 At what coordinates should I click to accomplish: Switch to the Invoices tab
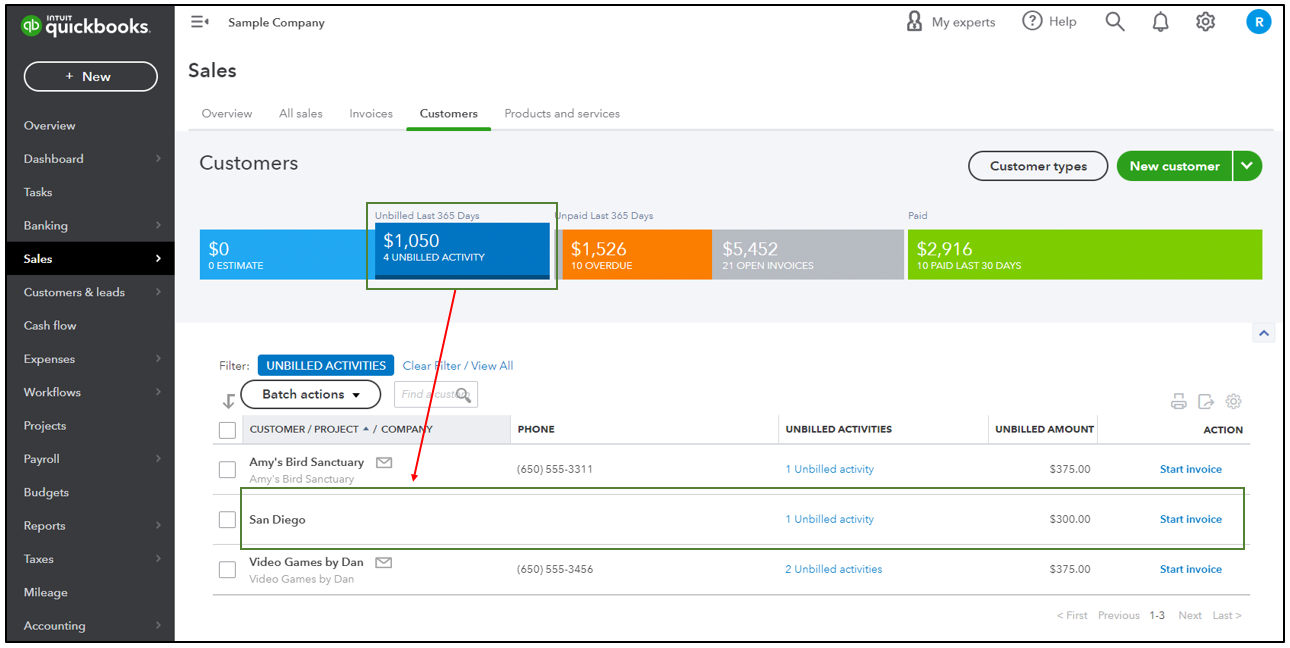[371, 113]
